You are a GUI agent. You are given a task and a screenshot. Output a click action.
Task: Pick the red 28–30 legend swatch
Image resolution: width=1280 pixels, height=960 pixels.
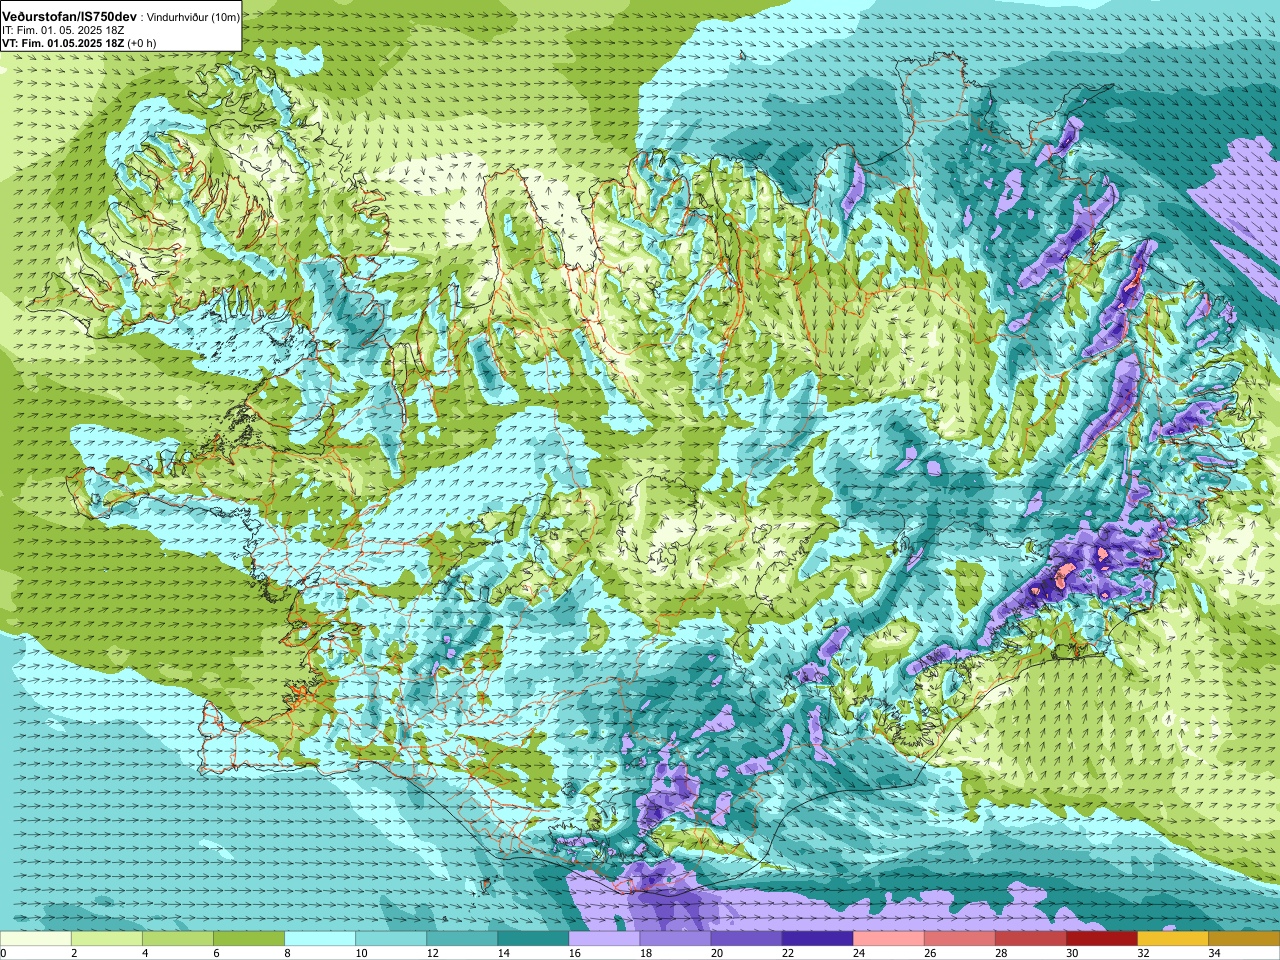(1030, 939)
